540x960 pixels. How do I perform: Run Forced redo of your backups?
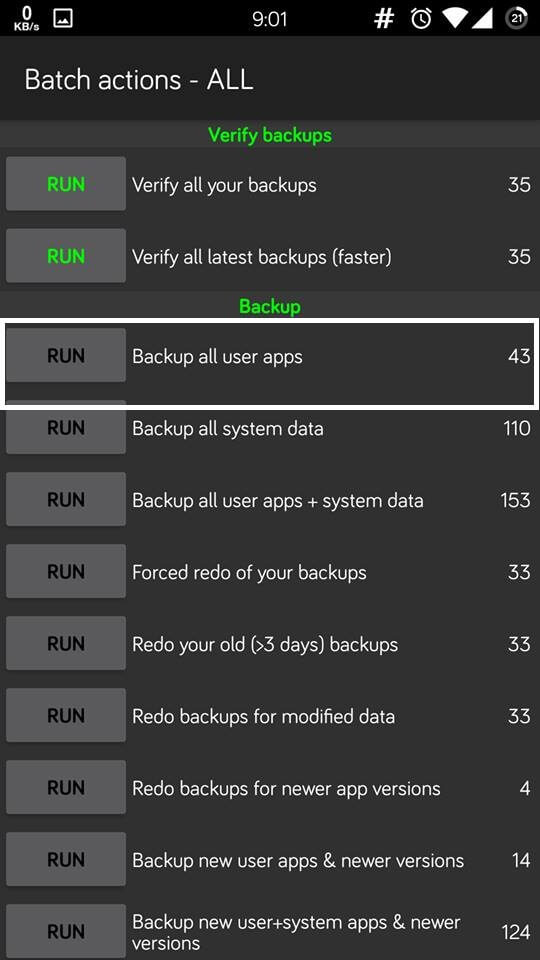tap(66, 571)
